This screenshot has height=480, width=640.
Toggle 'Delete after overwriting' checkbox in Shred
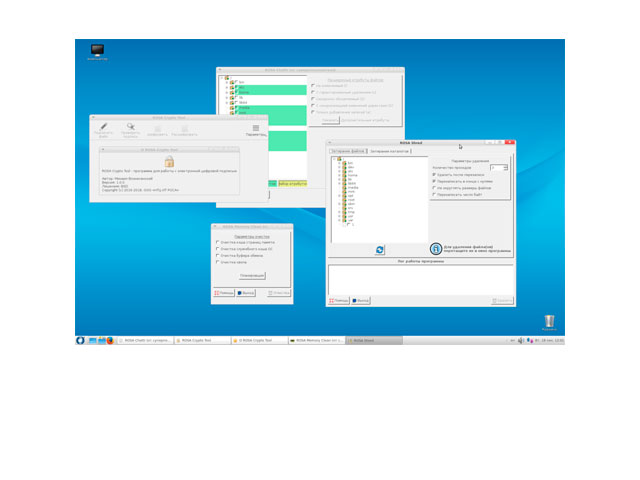pos(433,174)
